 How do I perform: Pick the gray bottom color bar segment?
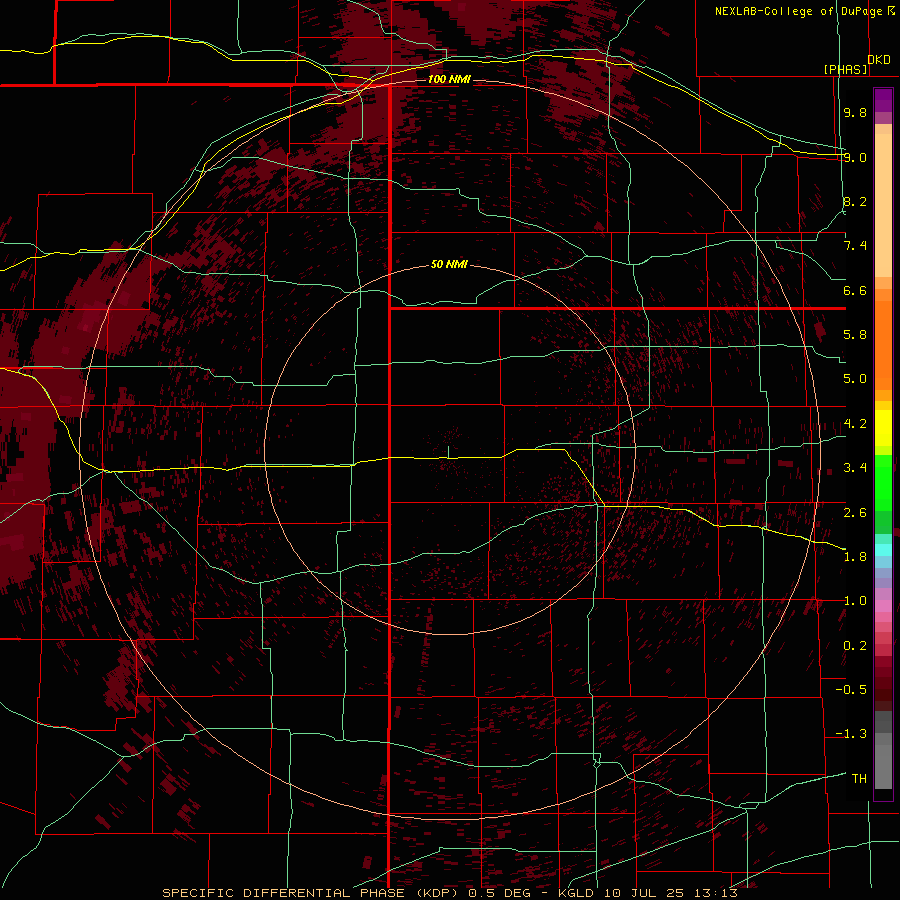point(883,766)
